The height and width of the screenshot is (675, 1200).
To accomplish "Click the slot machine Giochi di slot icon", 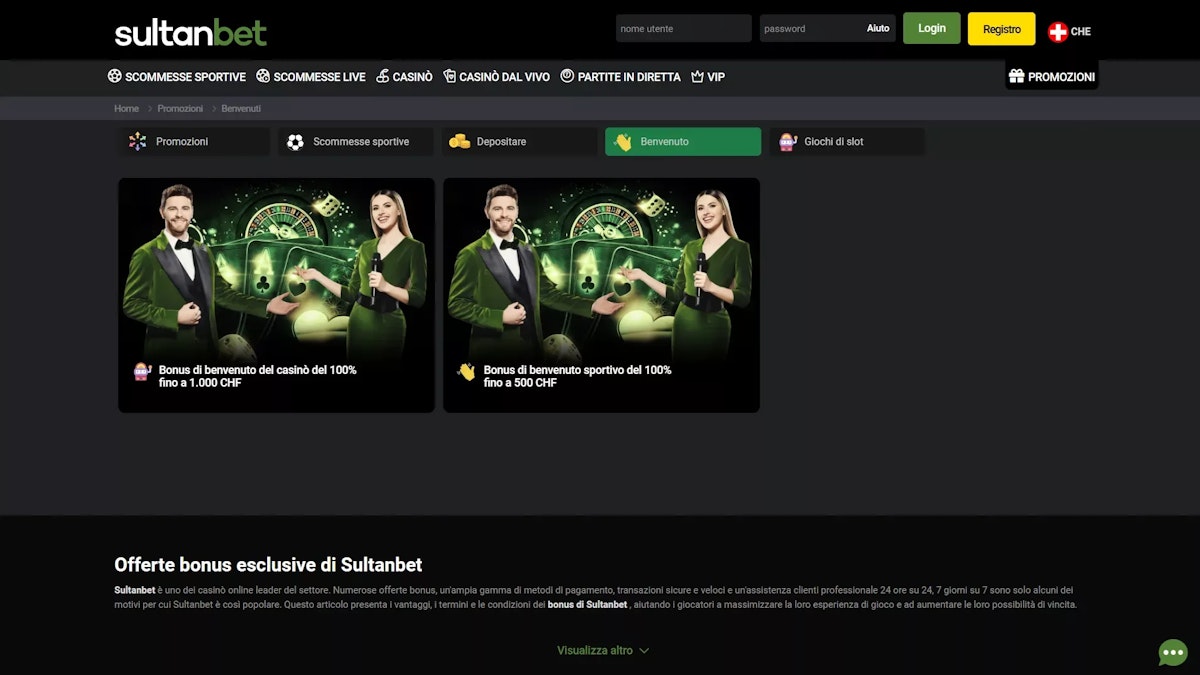I will (787, 142).
